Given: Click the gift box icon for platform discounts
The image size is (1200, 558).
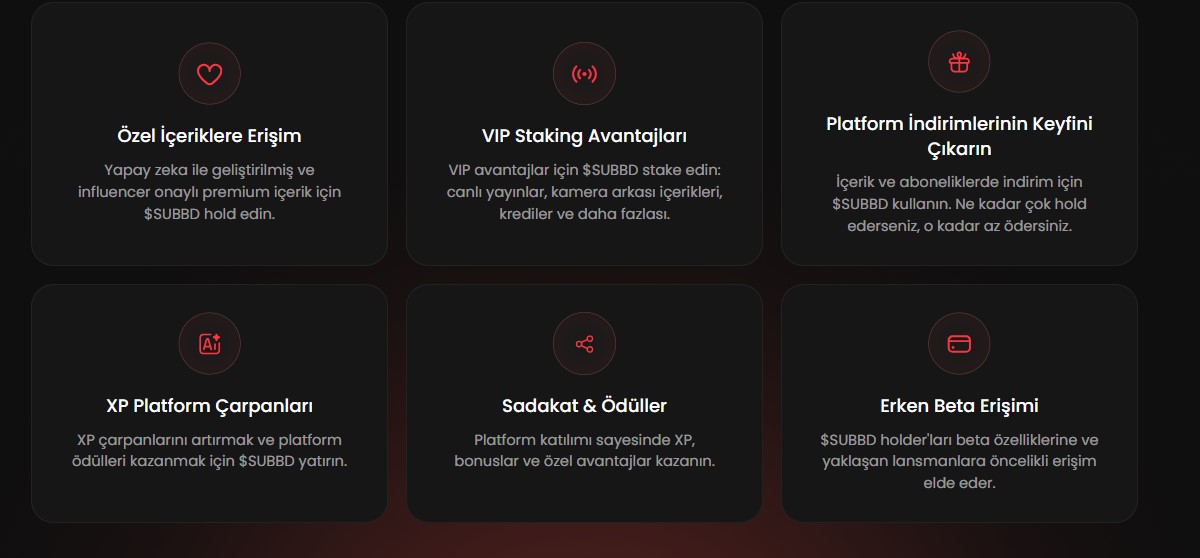Looking at the screenshot, I should [959, 62].
